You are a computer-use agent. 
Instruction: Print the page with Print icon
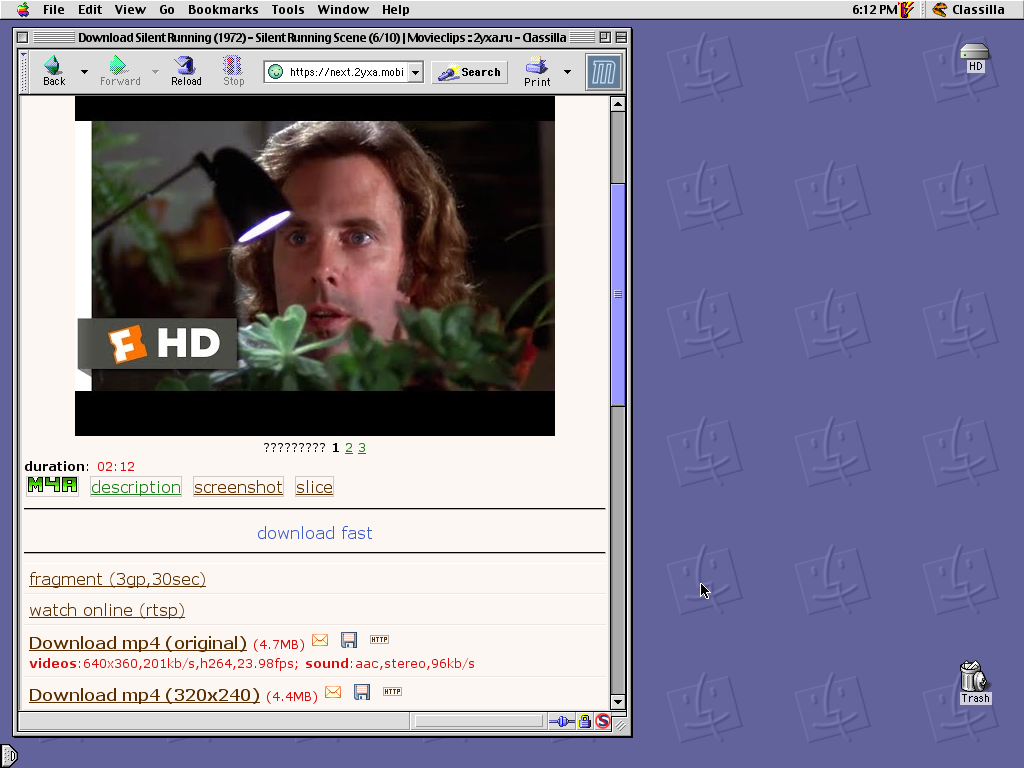[x=537, y=71]
